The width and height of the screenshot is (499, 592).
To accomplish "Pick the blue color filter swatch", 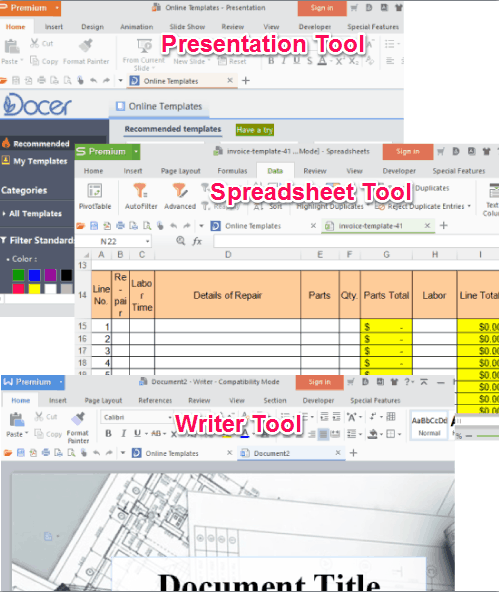I will [34, 275].
